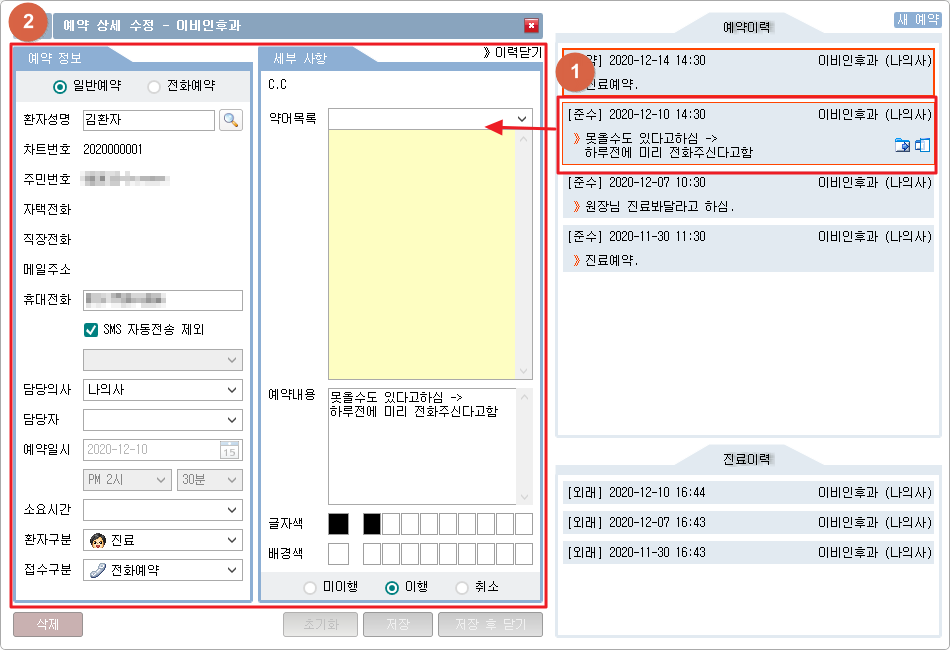Click the folder icon in the 2020-12-10 reservation entry
The image size is (950, 650).
click(x=902, y=145)
